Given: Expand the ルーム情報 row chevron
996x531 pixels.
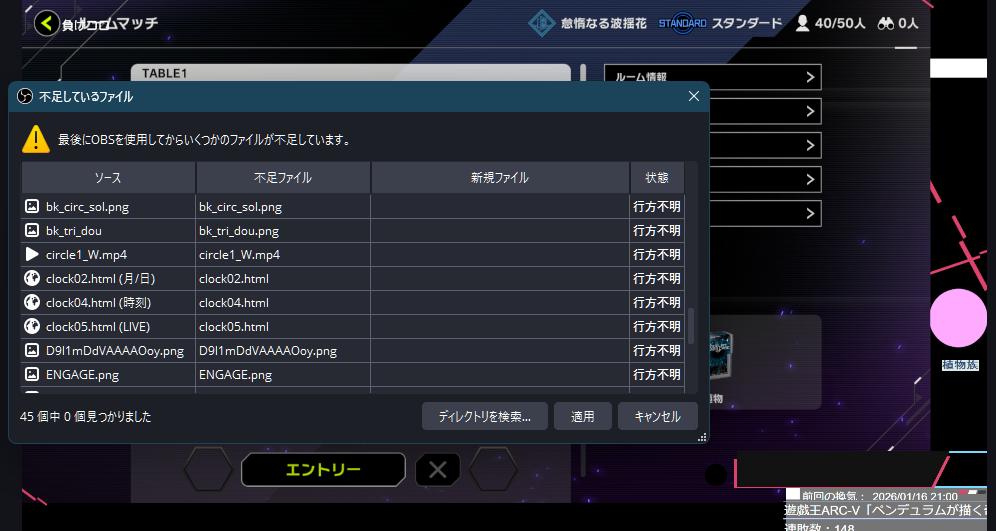Looking at the screenshot, I should click(810, 77).
